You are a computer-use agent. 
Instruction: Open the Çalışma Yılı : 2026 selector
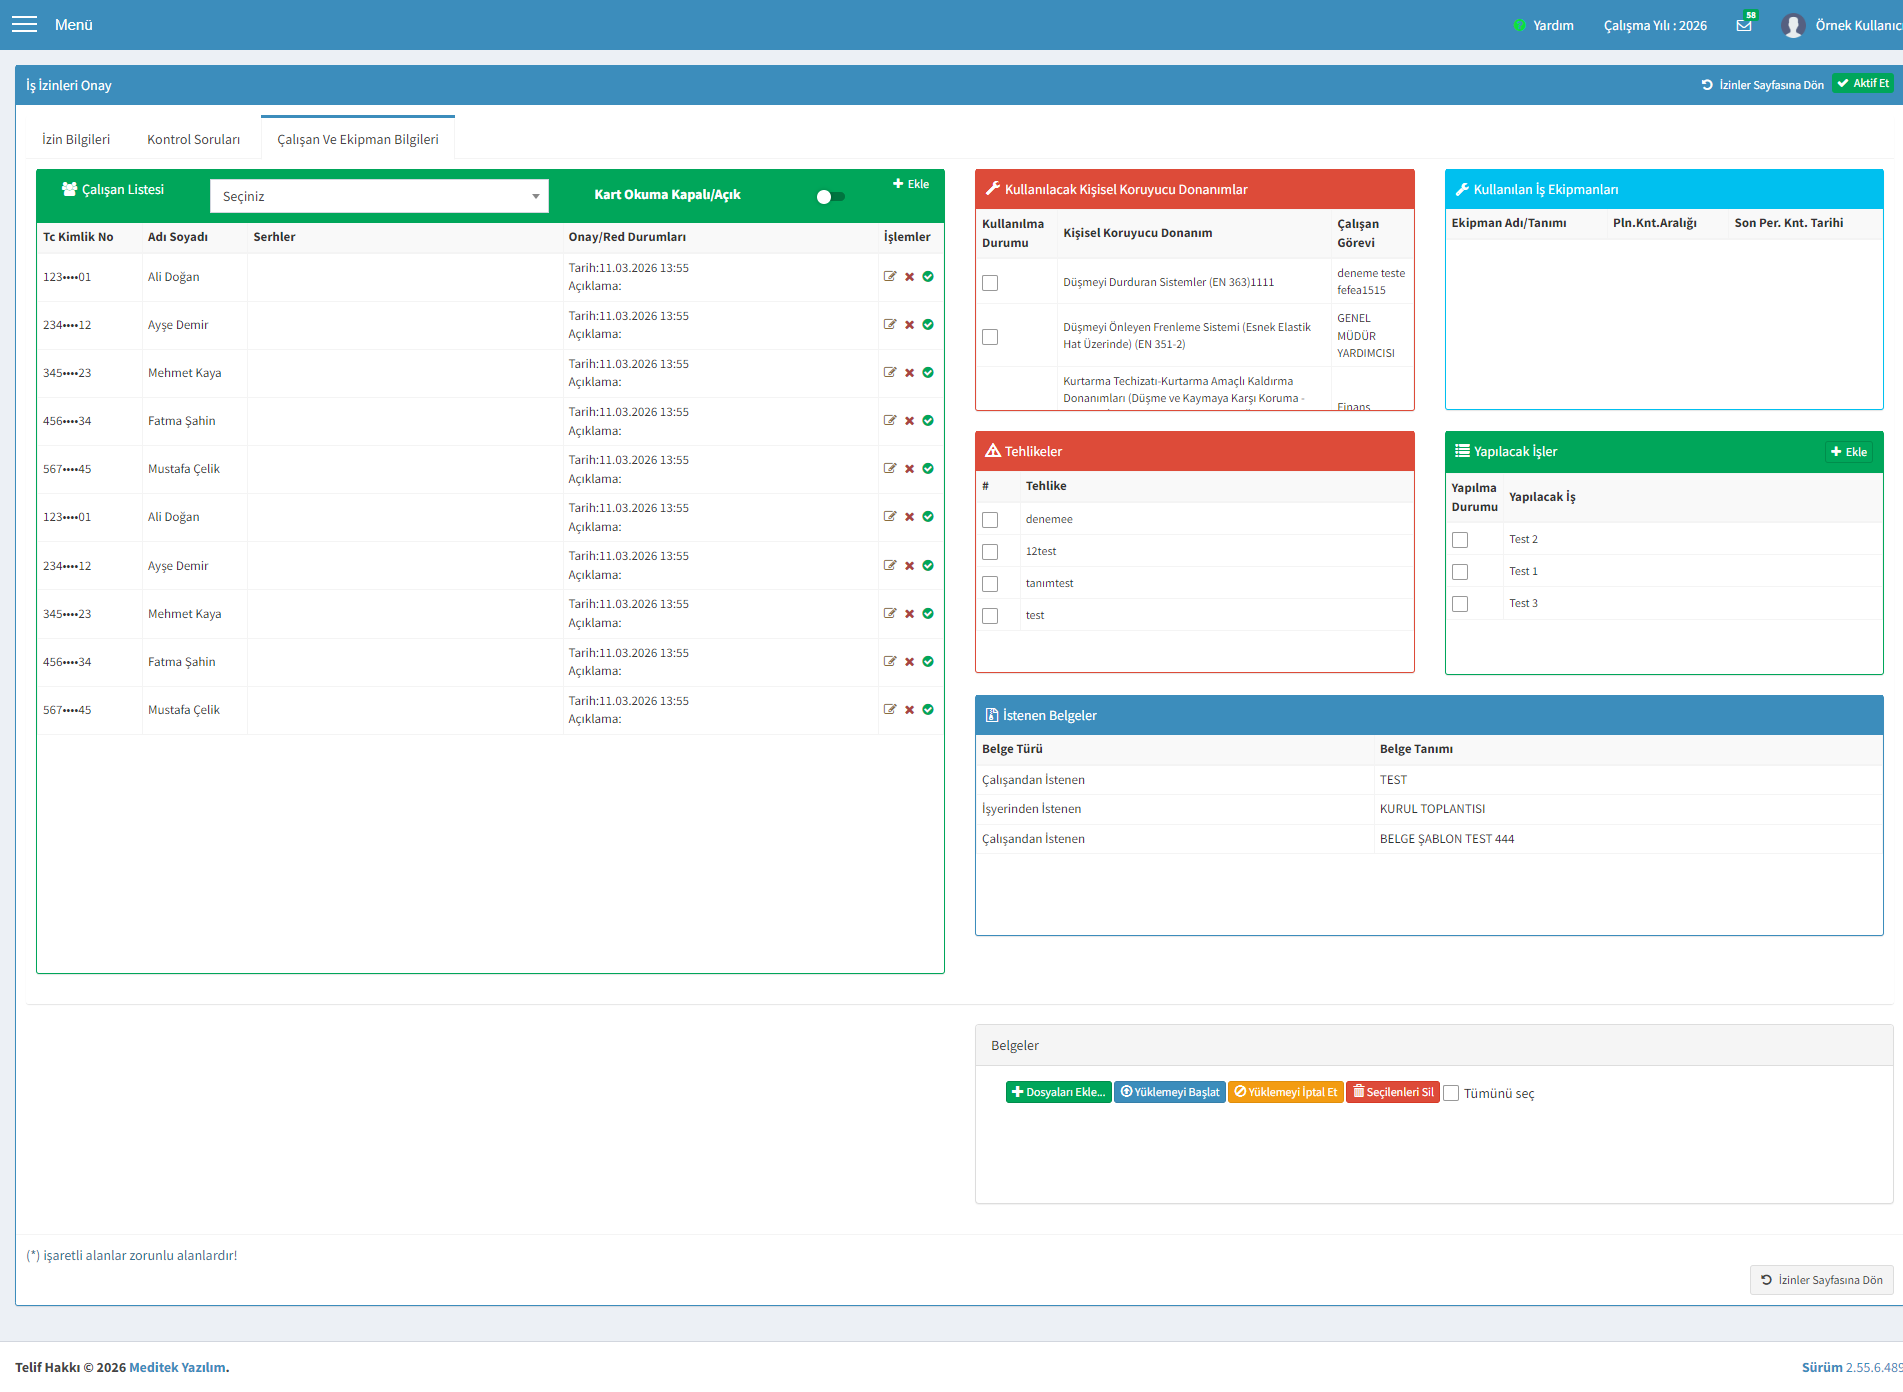1655,25
